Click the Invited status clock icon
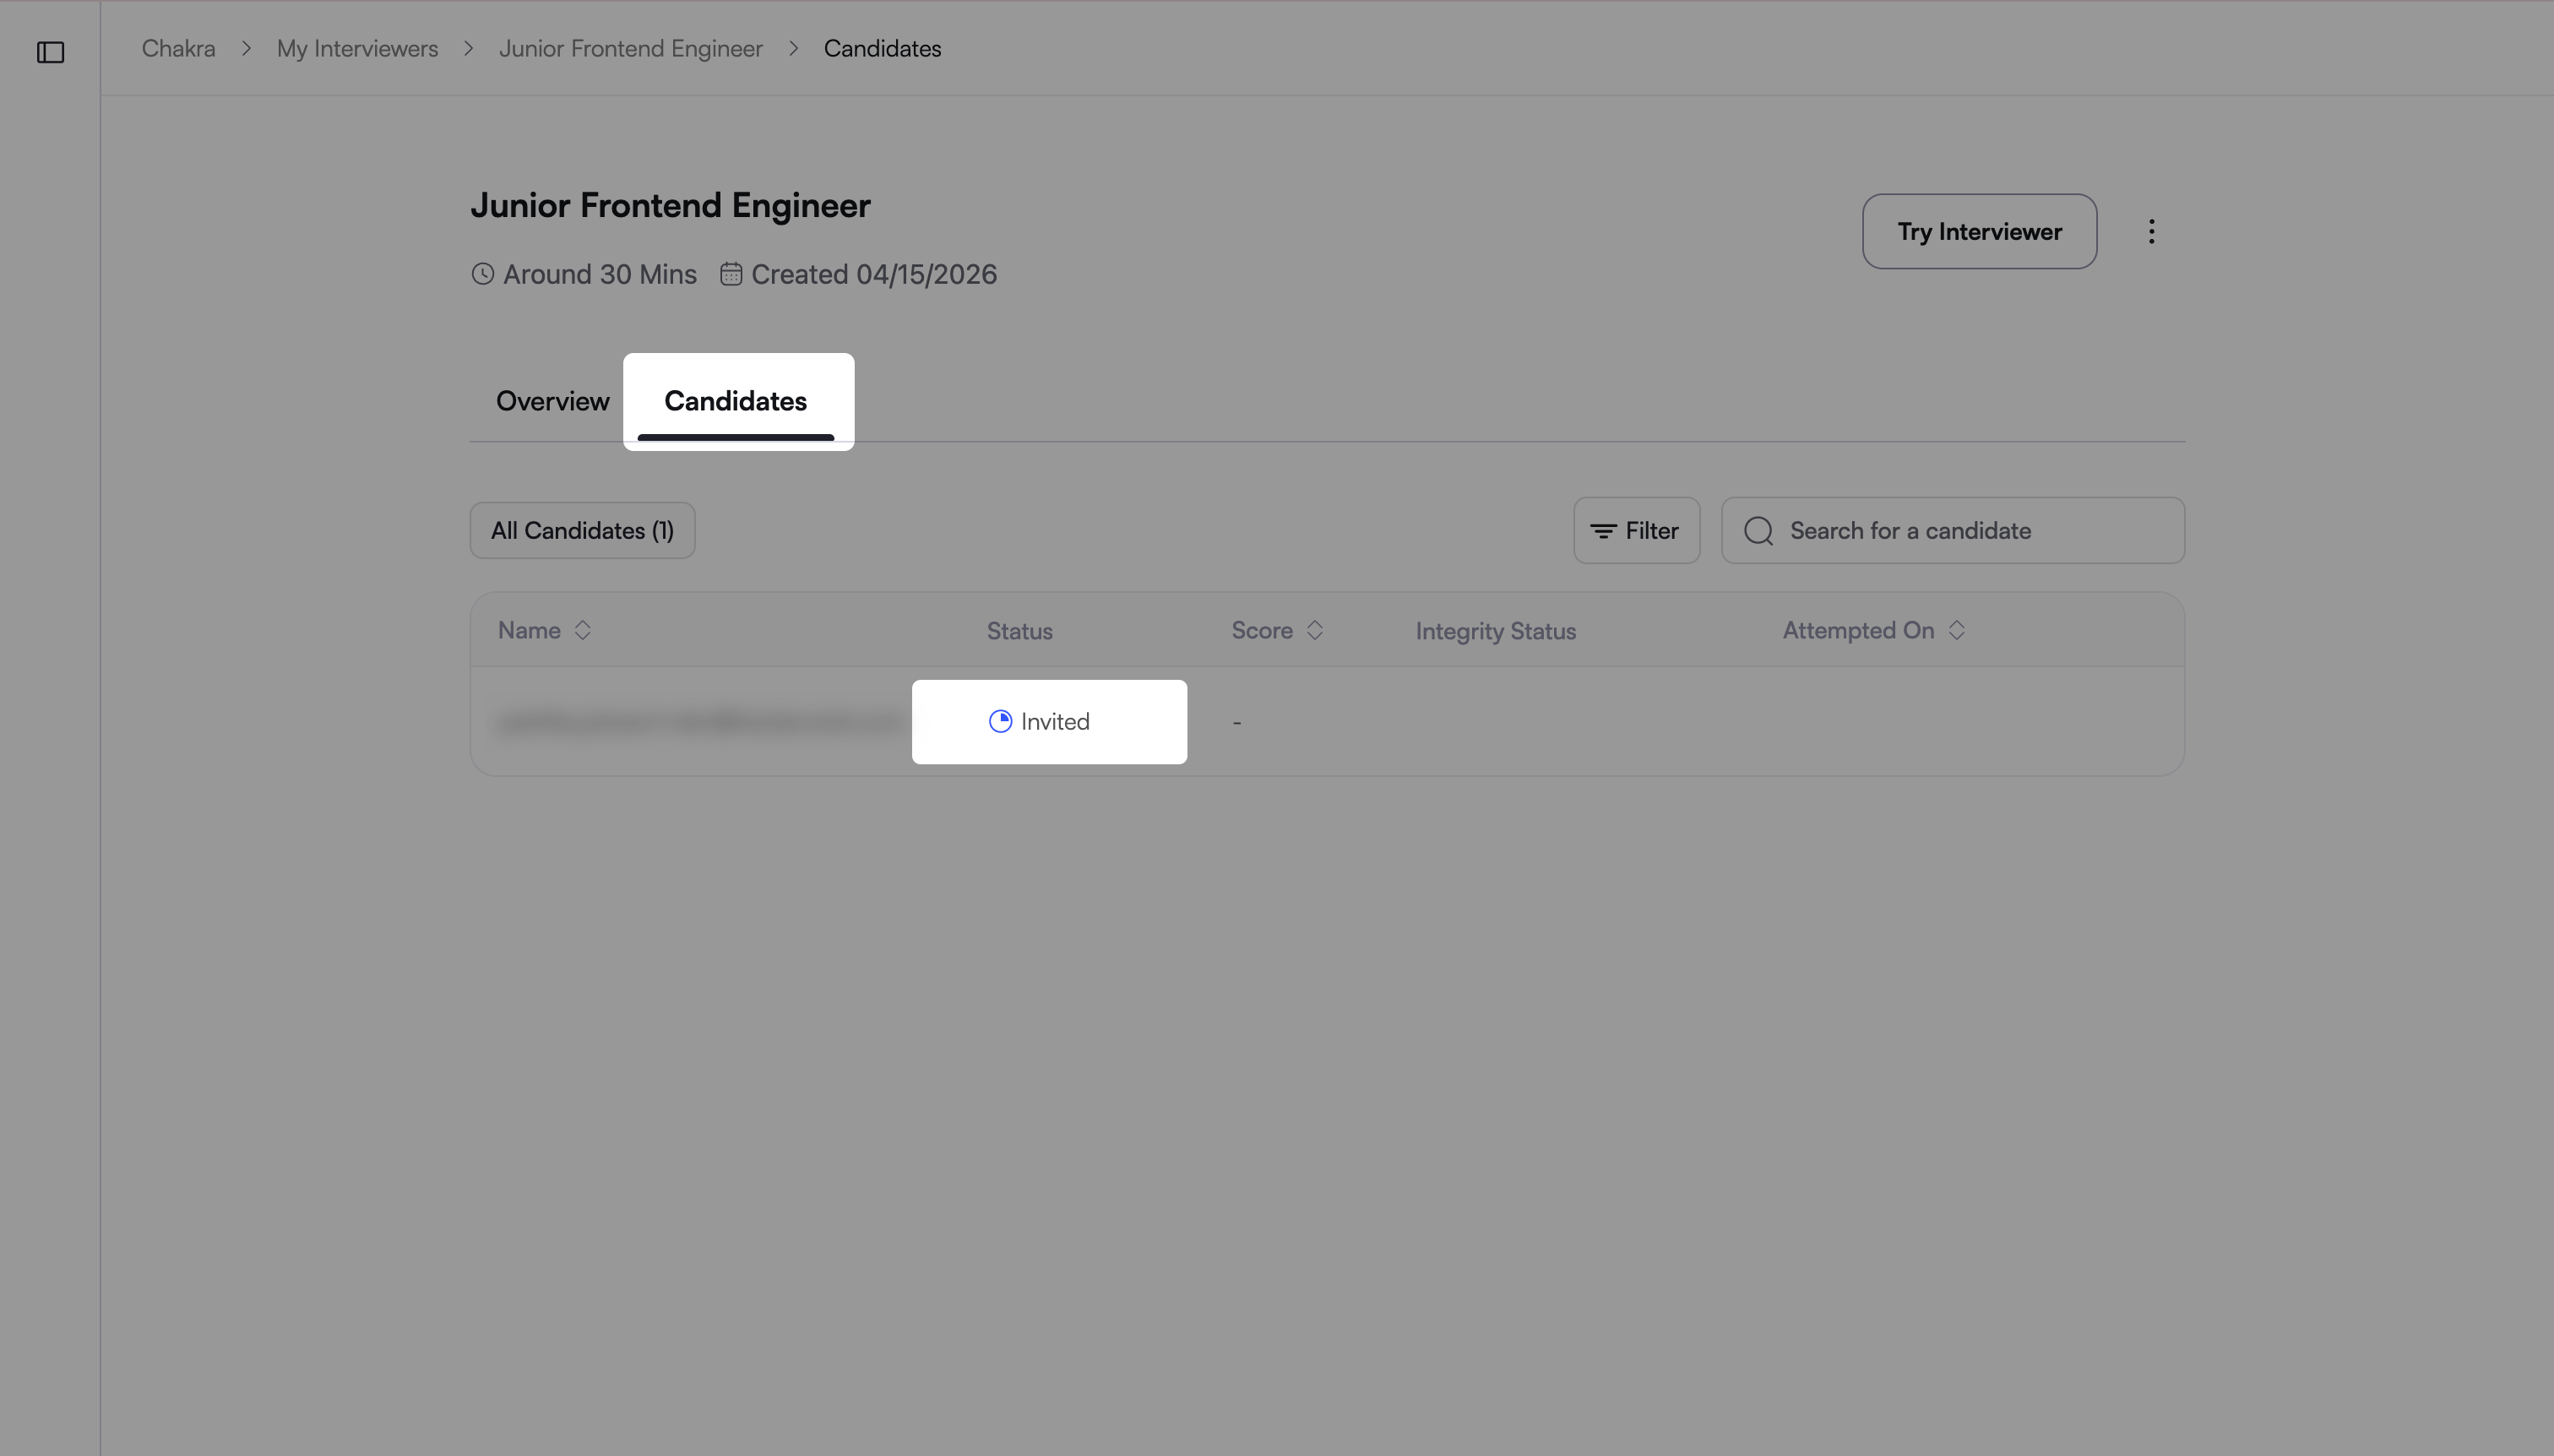The height and width of the screenshot is (1456, 2554). click(x=1000, y=722)
